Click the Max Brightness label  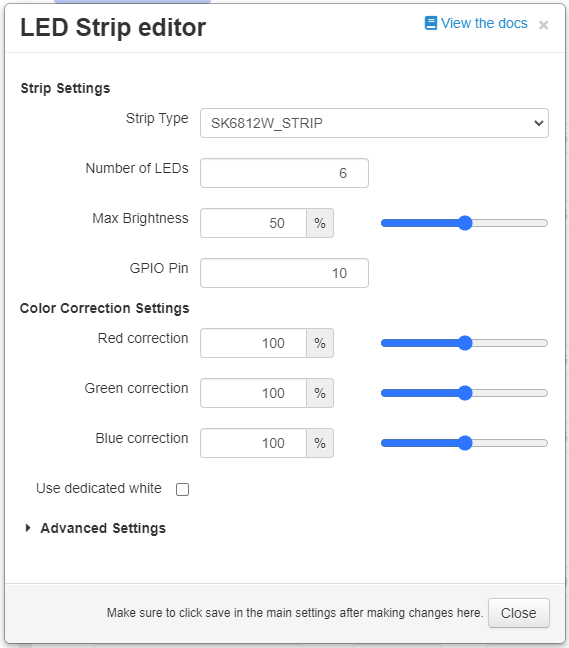(x=140, y=218)
